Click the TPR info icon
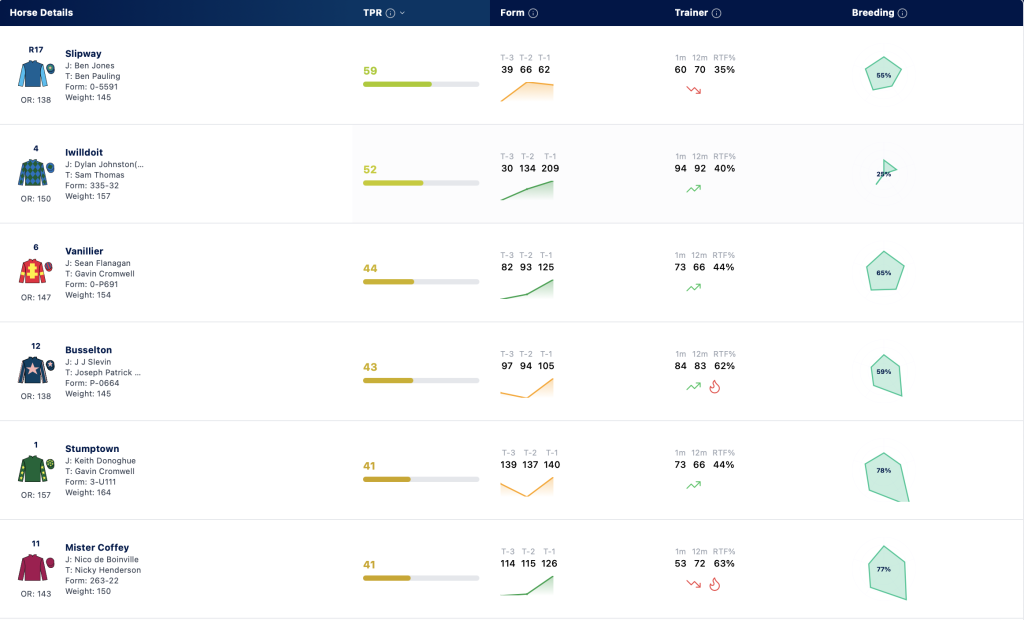The width and height of the screenshot is (1024, 620). (391, 13)
